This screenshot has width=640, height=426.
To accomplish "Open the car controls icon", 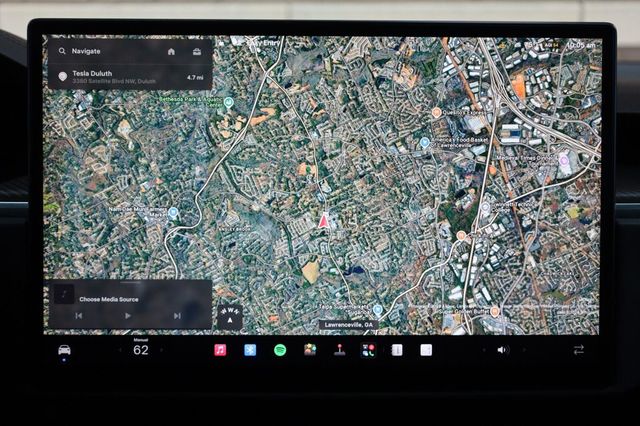I will (x=64, y=350).
